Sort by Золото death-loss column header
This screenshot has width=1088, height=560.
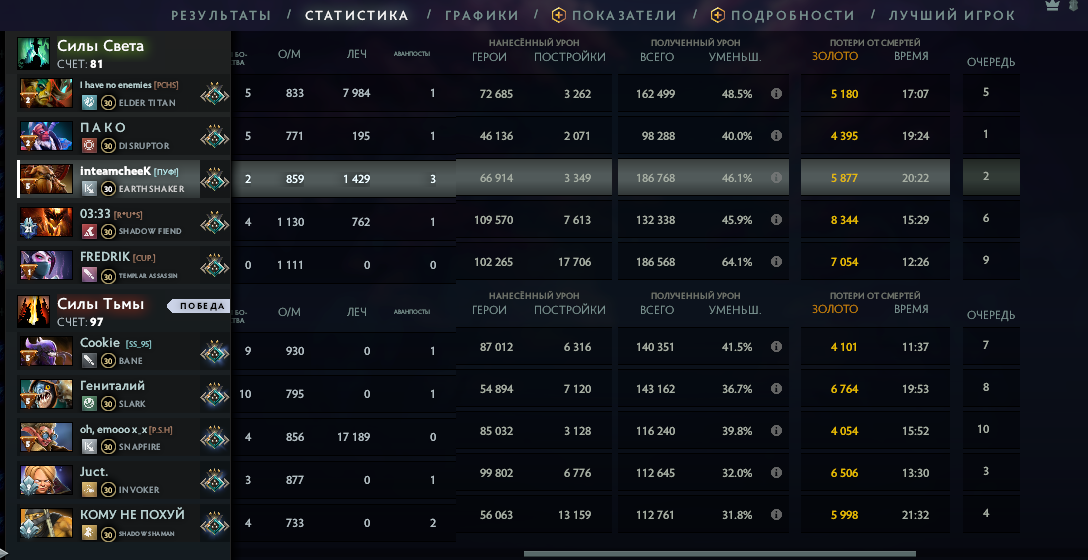(835, 56)
